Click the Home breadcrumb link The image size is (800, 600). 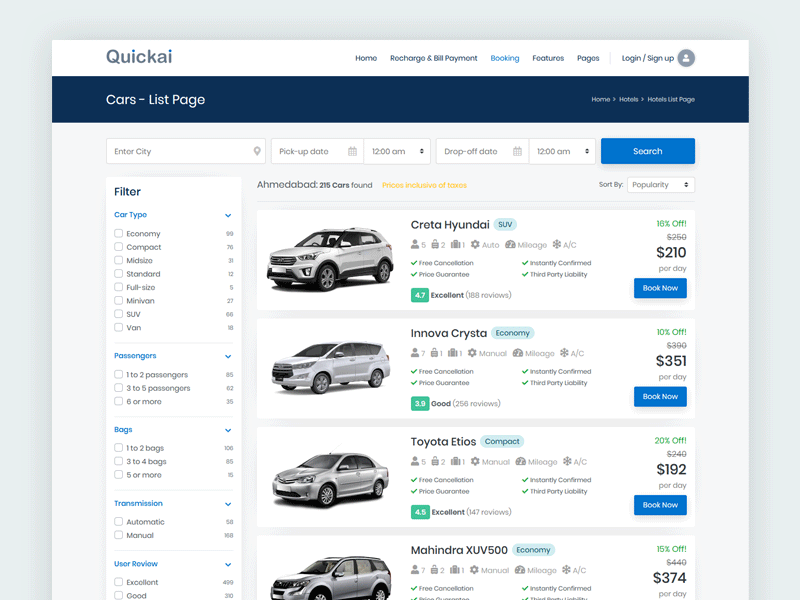601,99
